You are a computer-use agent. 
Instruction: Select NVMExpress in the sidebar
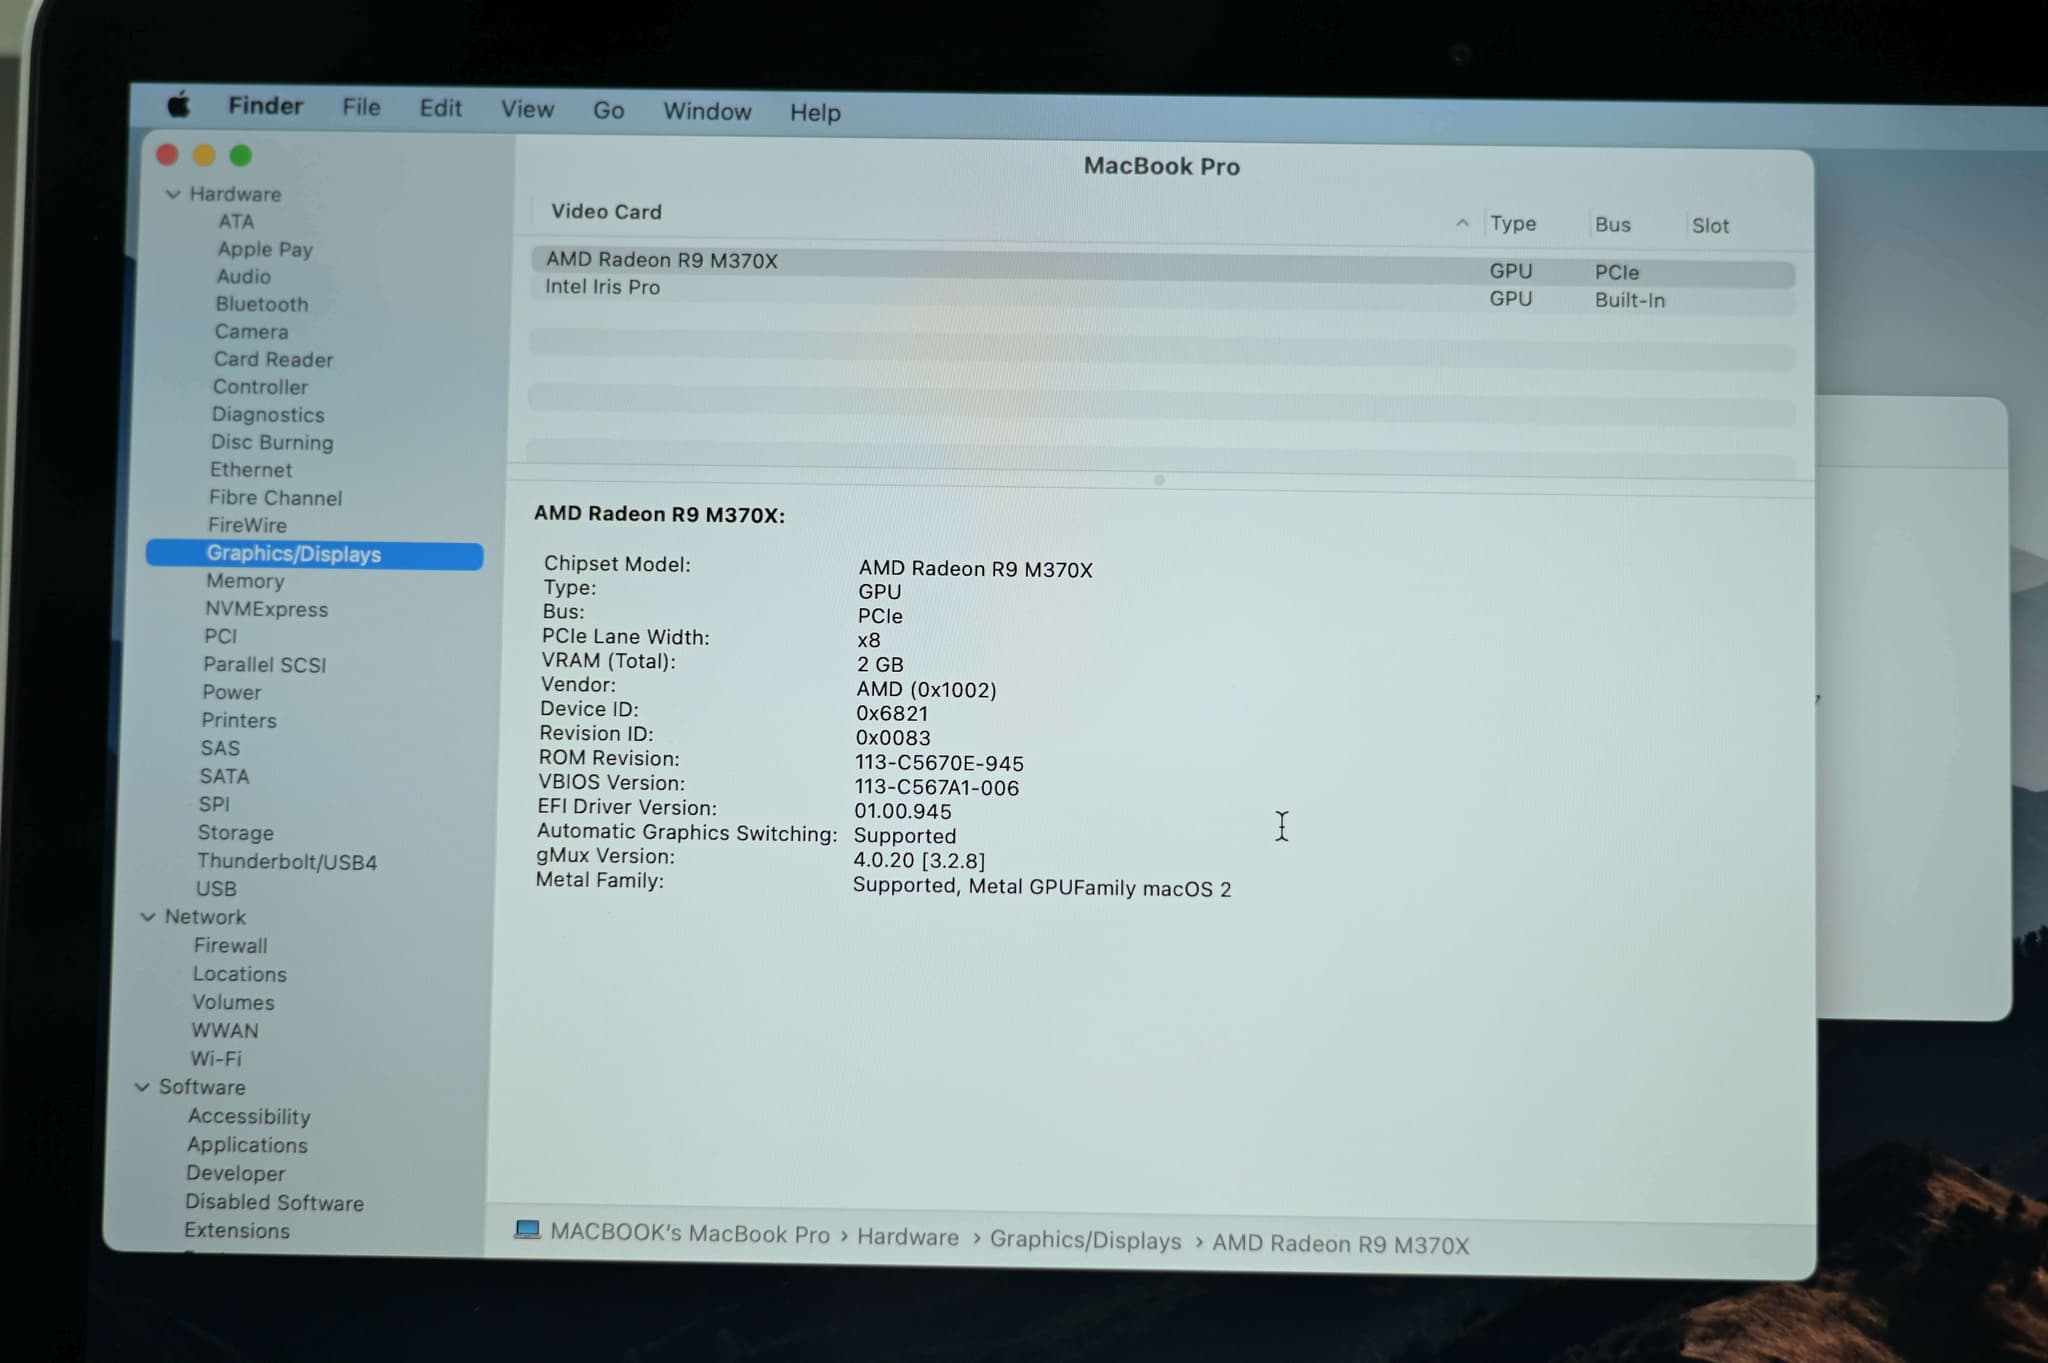point(266,610)
